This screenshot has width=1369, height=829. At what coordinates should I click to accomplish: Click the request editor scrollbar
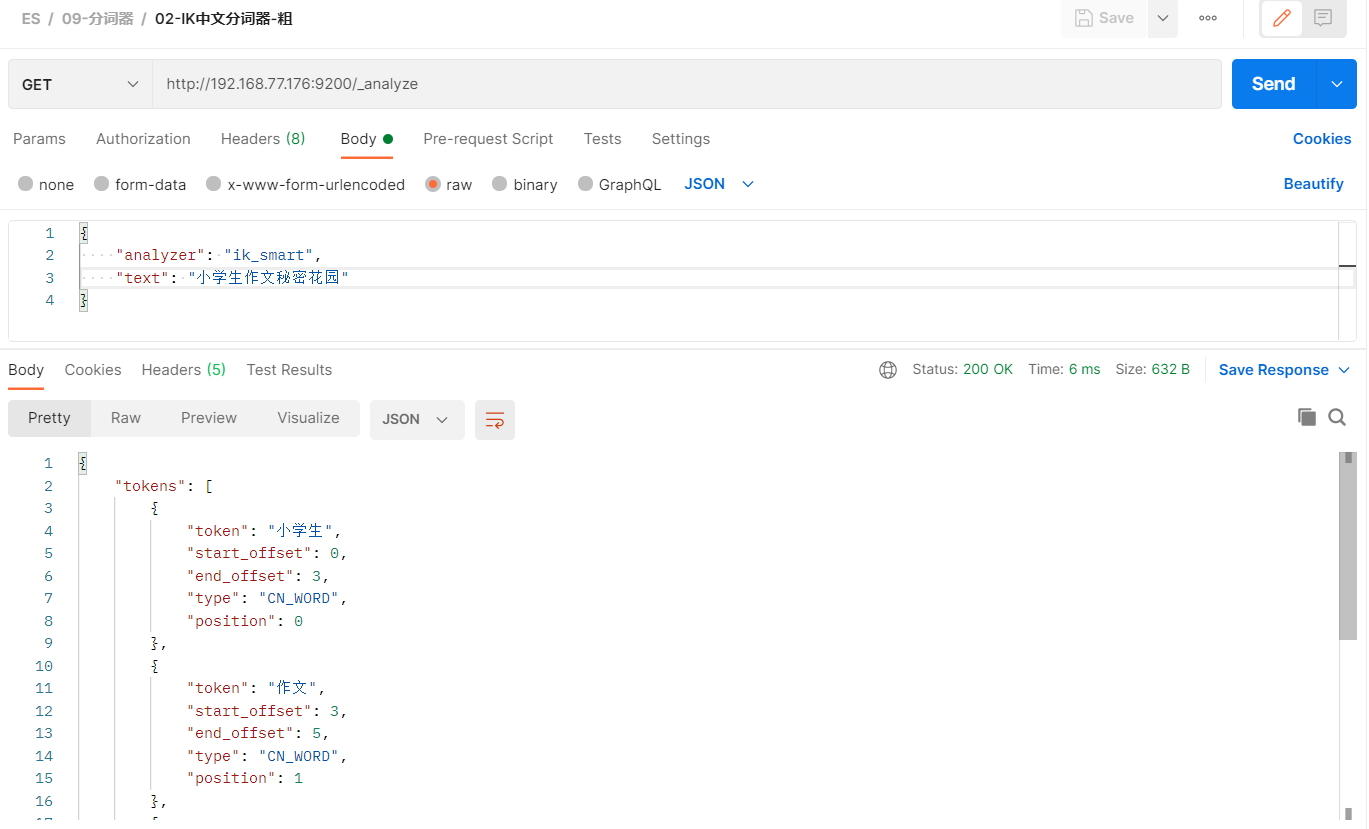1348,281
